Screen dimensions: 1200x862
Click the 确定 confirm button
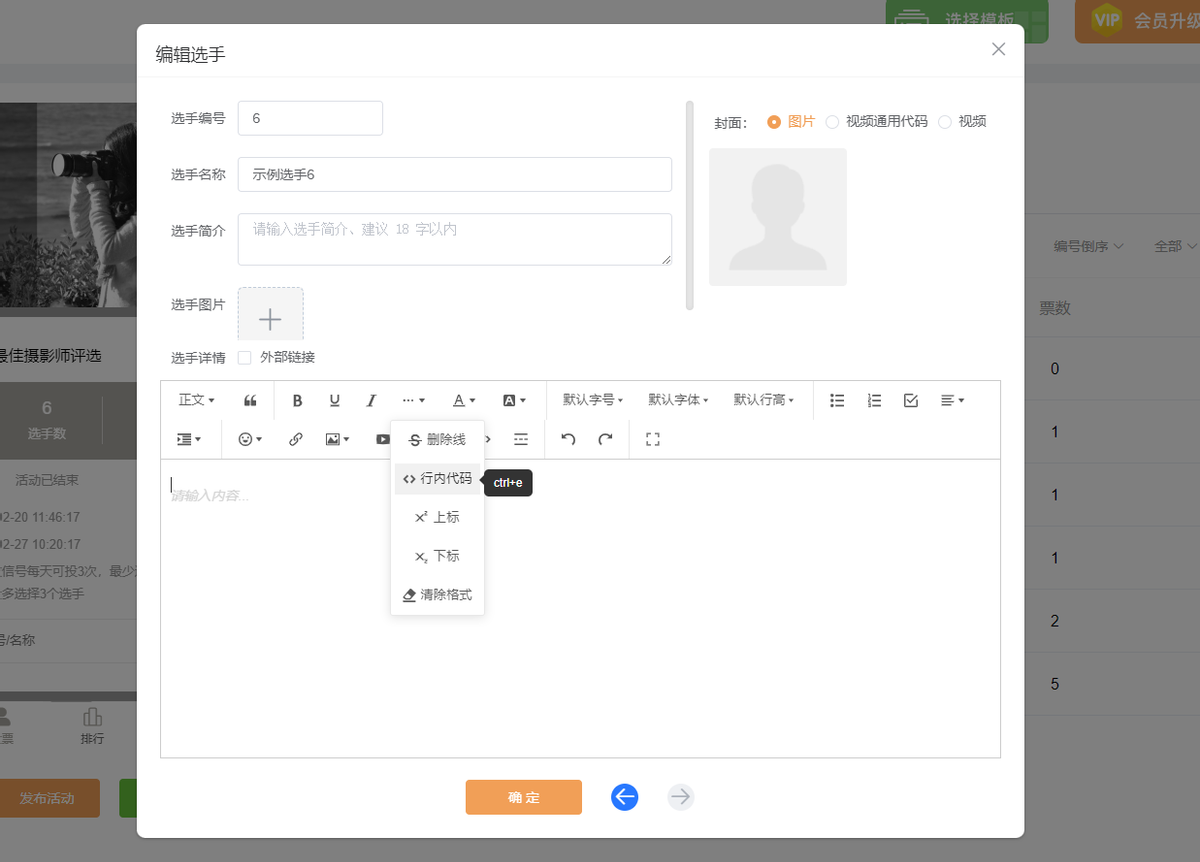(523, 797)
